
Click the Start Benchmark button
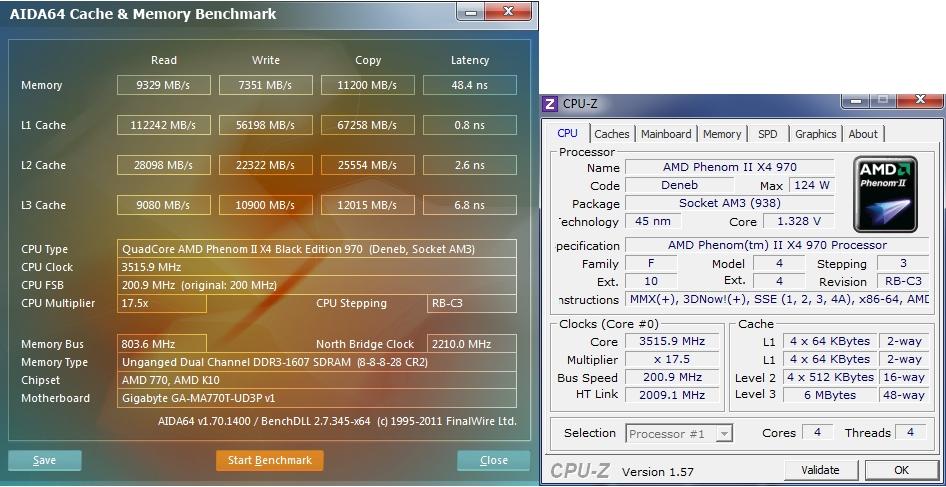click(270, 460)
